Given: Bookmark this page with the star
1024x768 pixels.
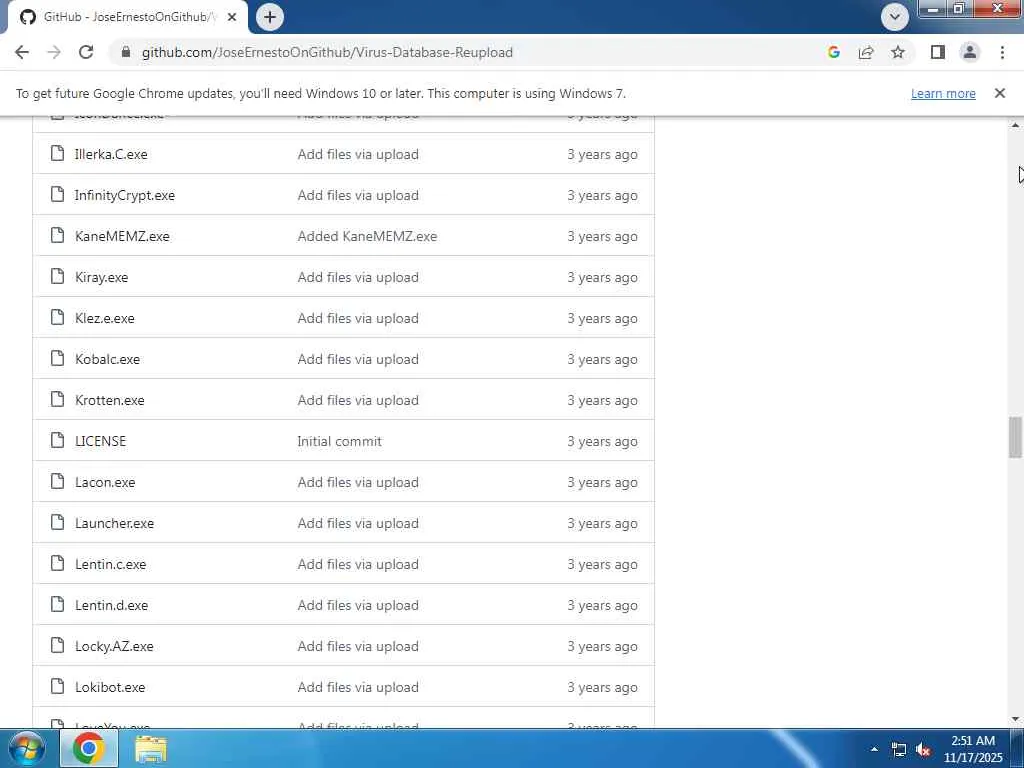Looking at the screenshot, I should pos(898,52).
